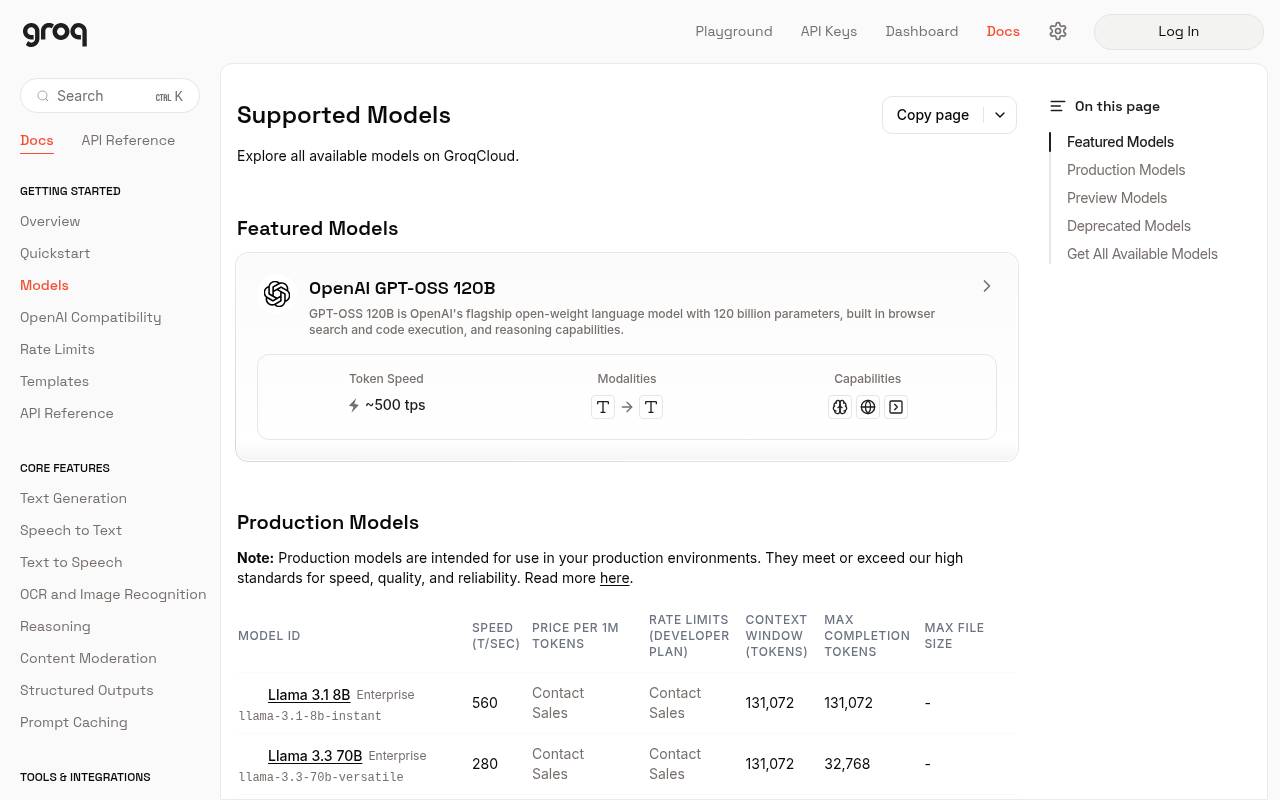1280x800 pixels.
Task: Click the code execution capability icon
Action: 896,407
